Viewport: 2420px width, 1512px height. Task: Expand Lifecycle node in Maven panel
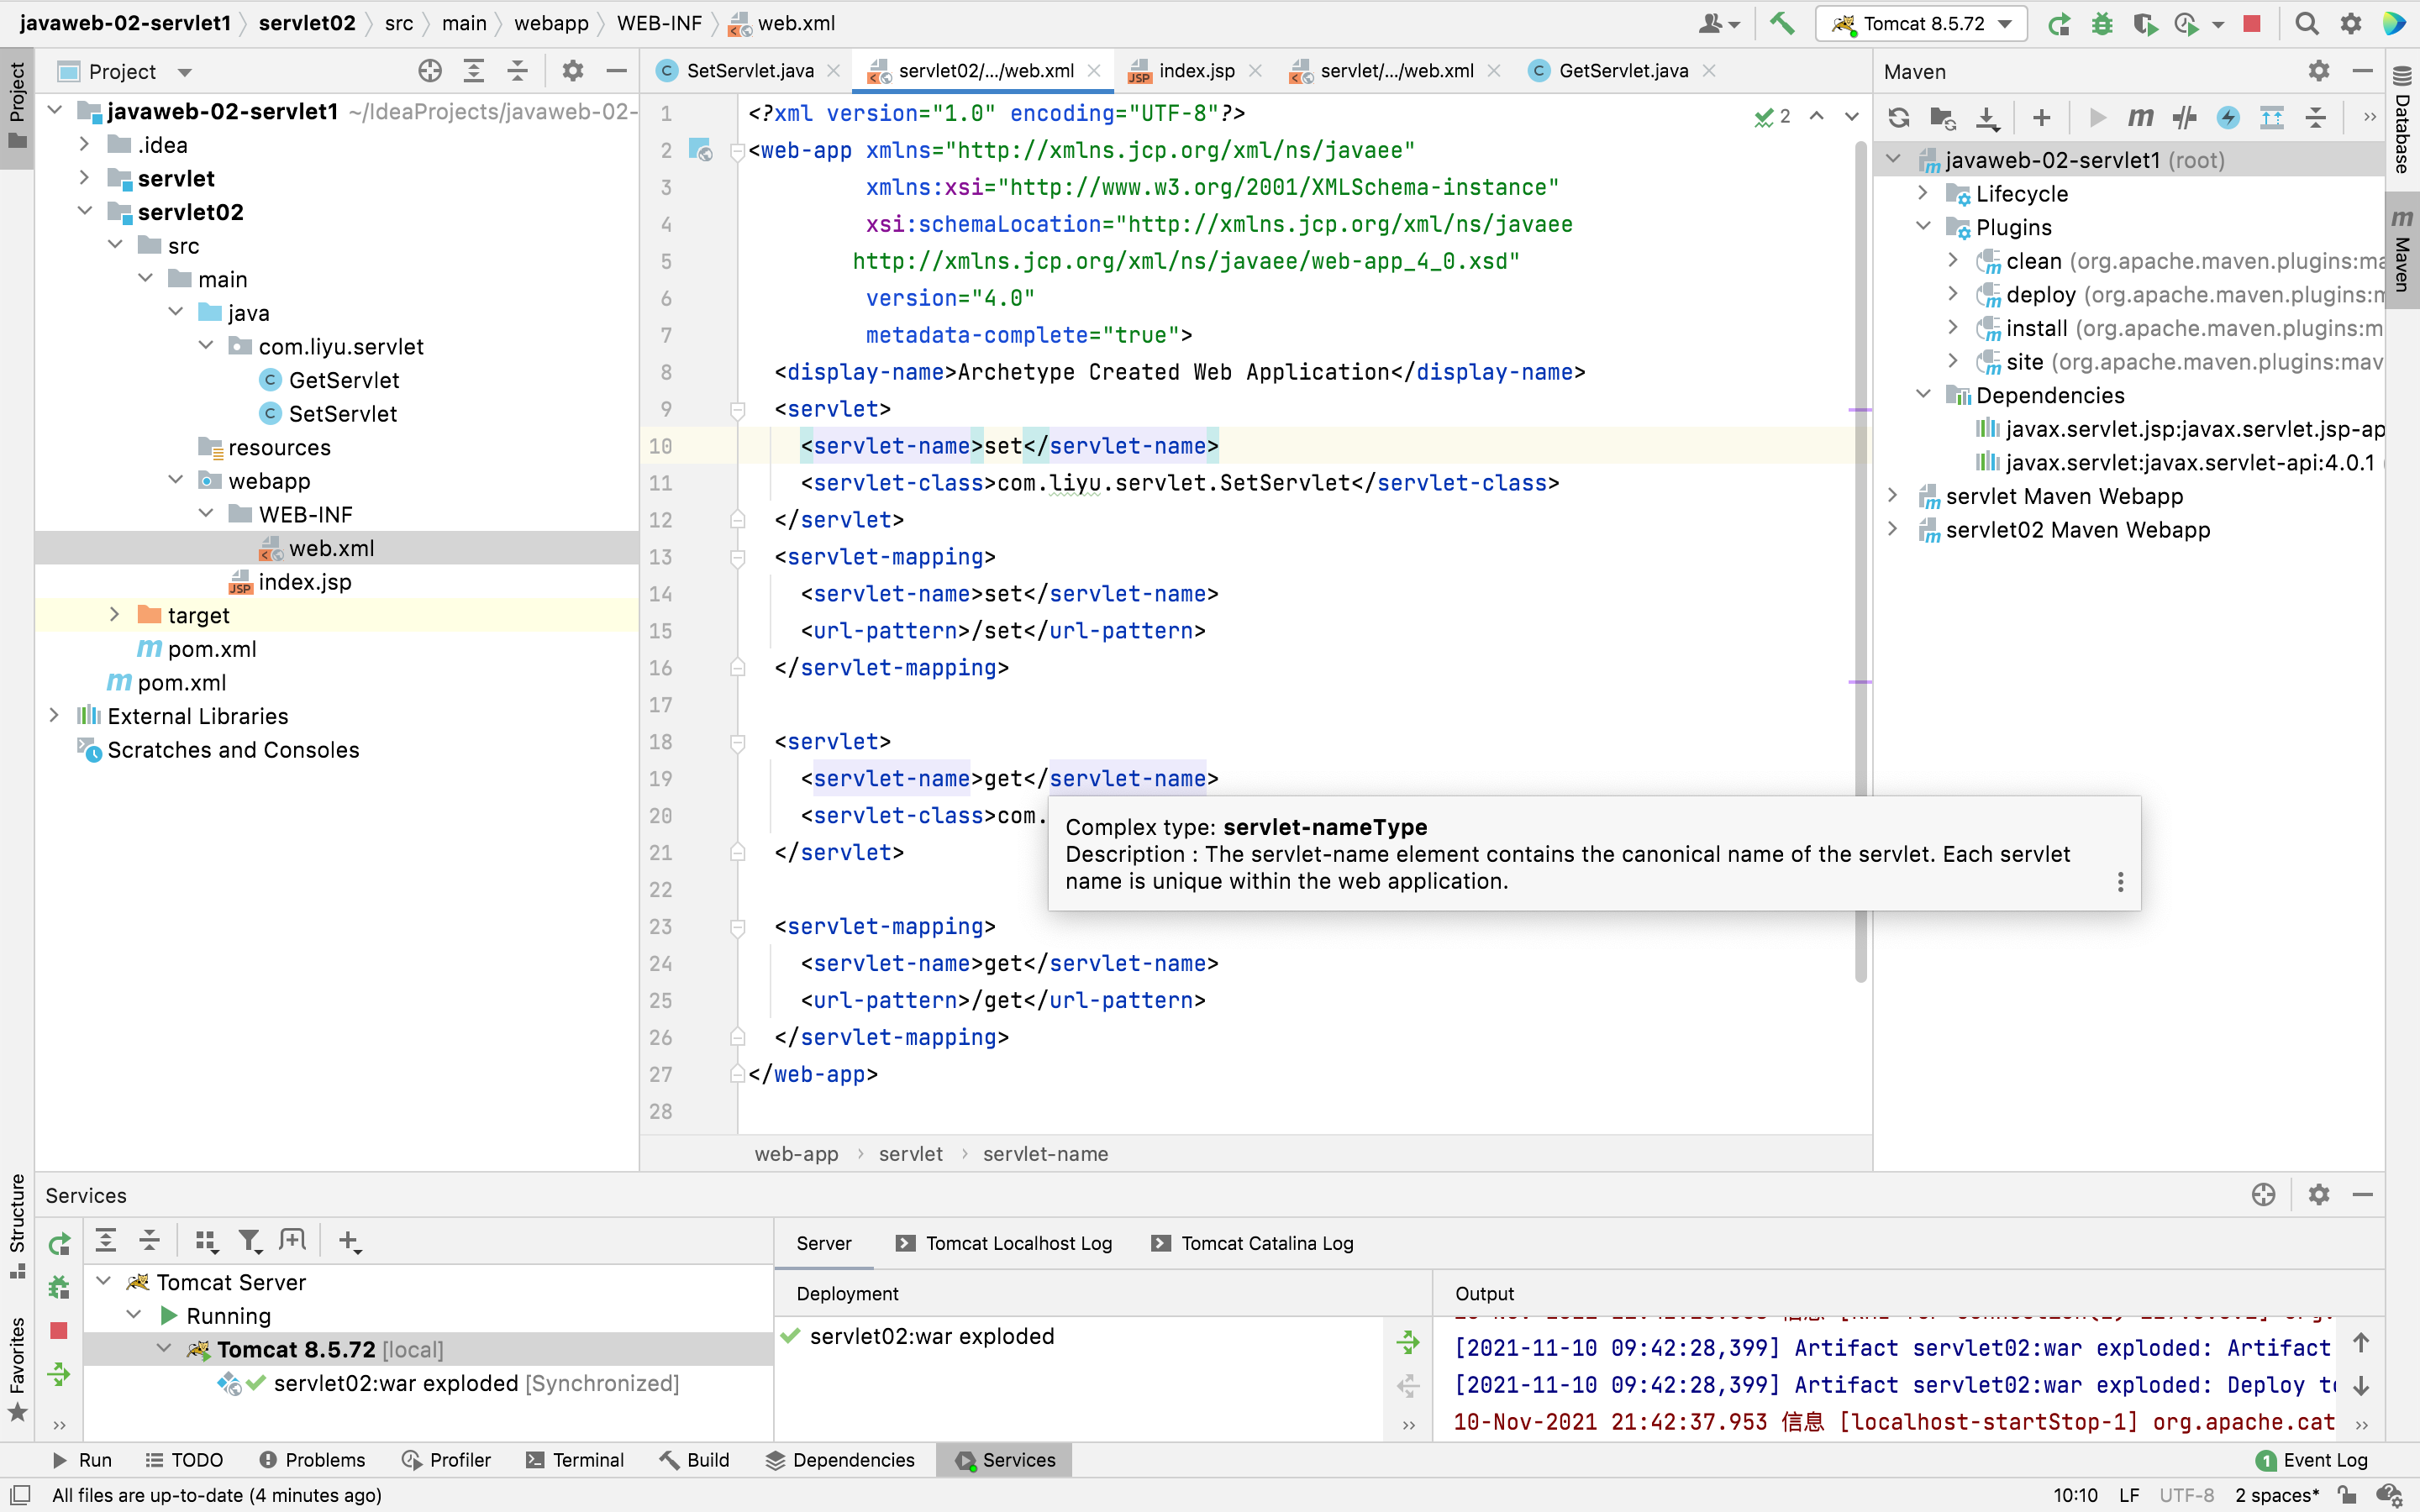(1923, 194)
